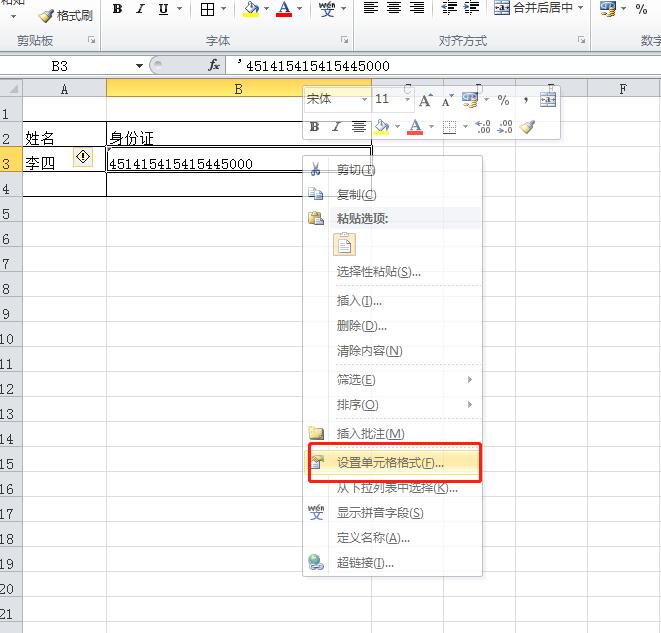The height and width of the screenshot is (633, 661).
Task: Toggle Bold in the ribbon font group
Action: (x=118, y=8)
